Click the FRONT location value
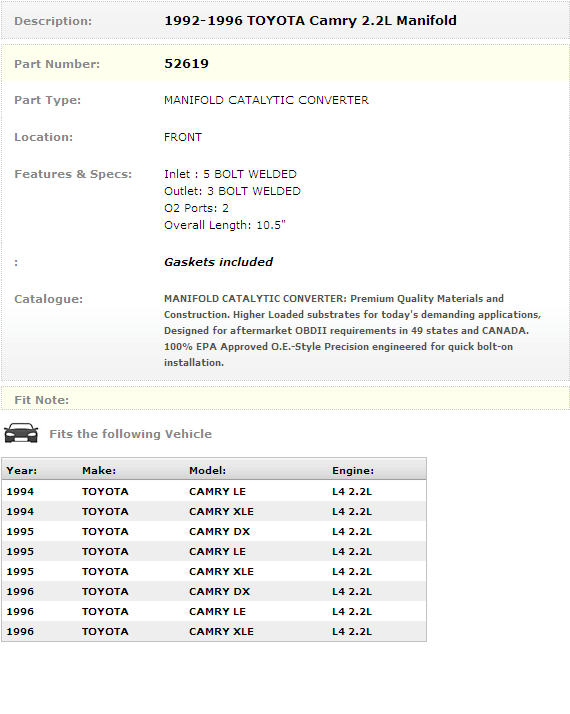The height and width of the screenshot is (714, 570). 183,137
